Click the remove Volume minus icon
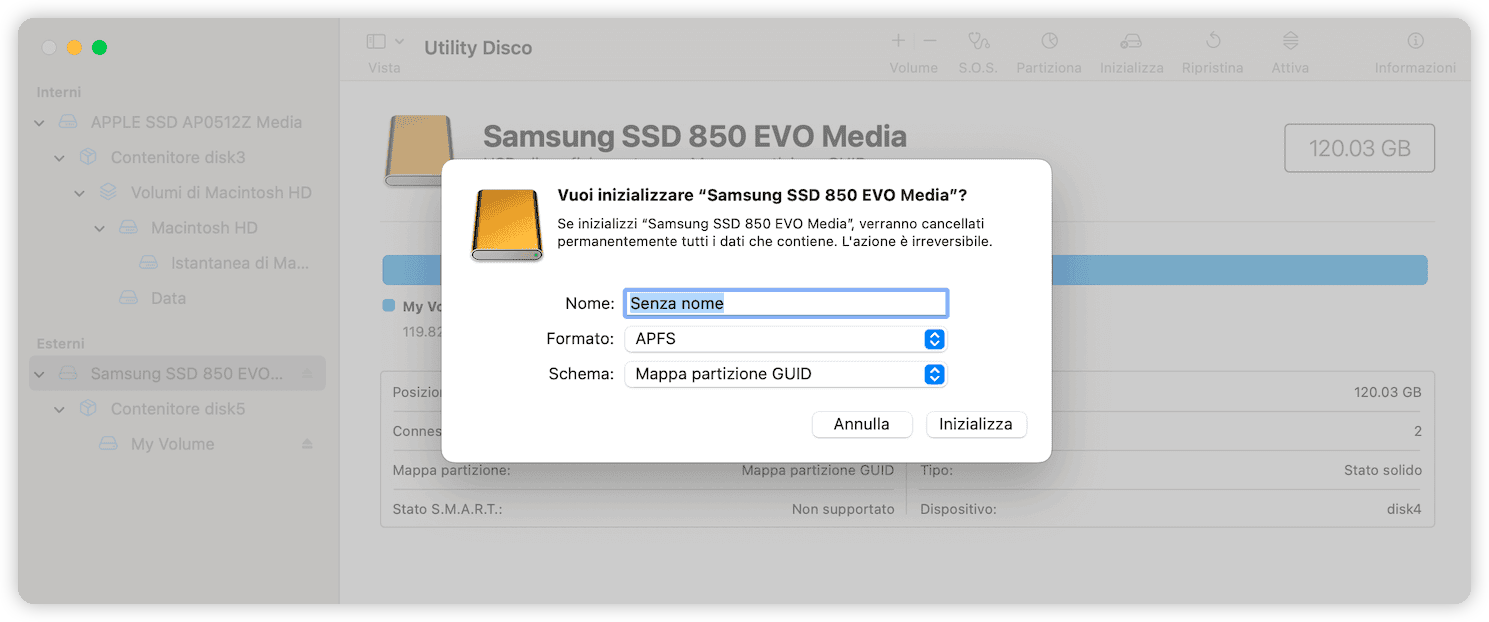Screen dimensions: 1489x622 pos(930,41)
